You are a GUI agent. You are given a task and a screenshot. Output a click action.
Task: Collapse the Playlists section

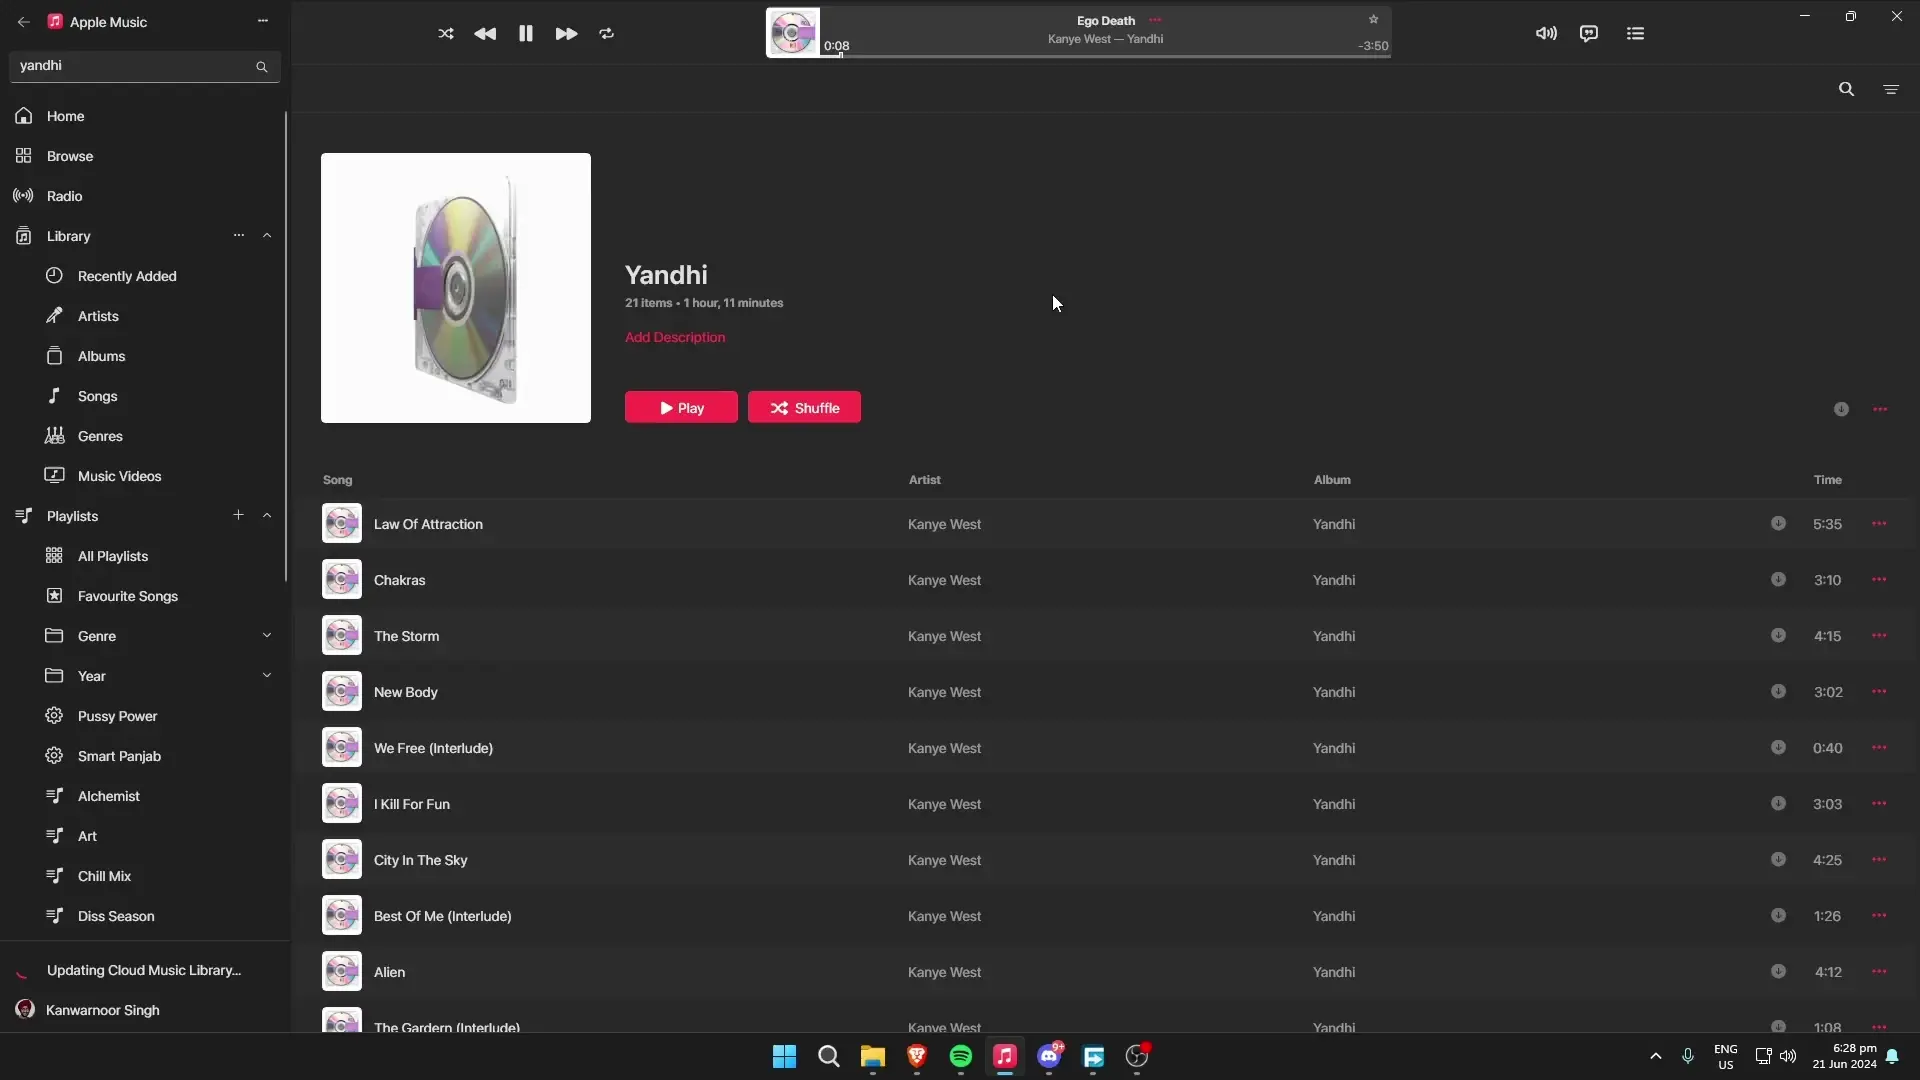click(267, 515)
